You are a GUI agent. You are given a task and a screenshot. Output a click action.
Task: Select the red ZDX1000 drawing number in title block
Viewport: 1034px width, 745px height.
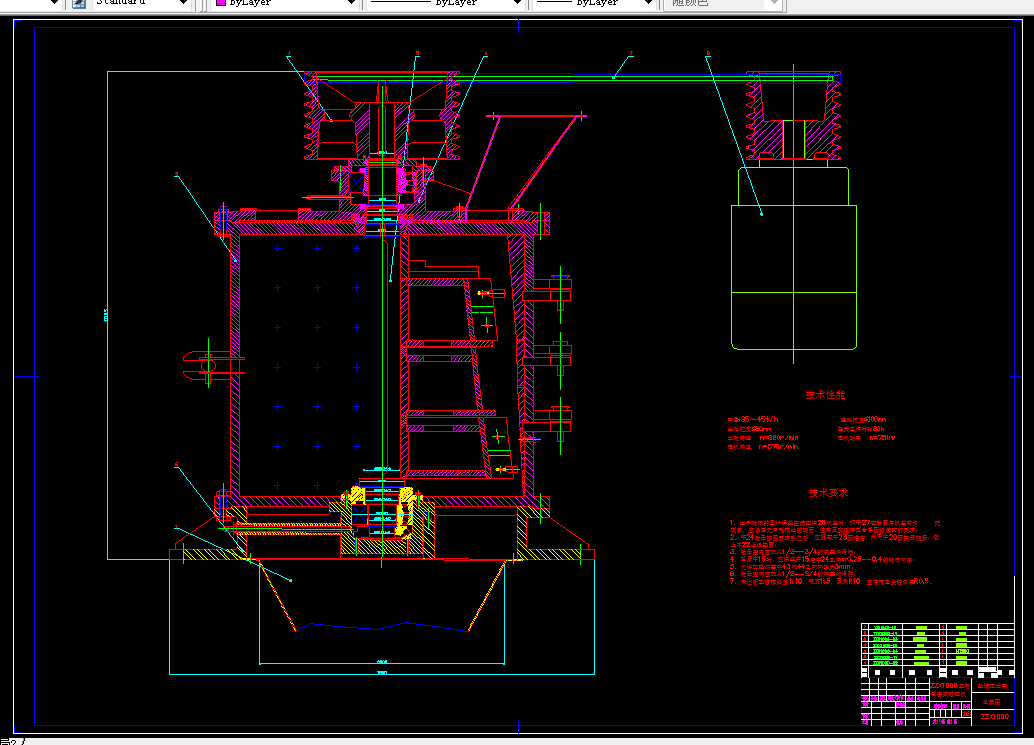pos(994,717)
